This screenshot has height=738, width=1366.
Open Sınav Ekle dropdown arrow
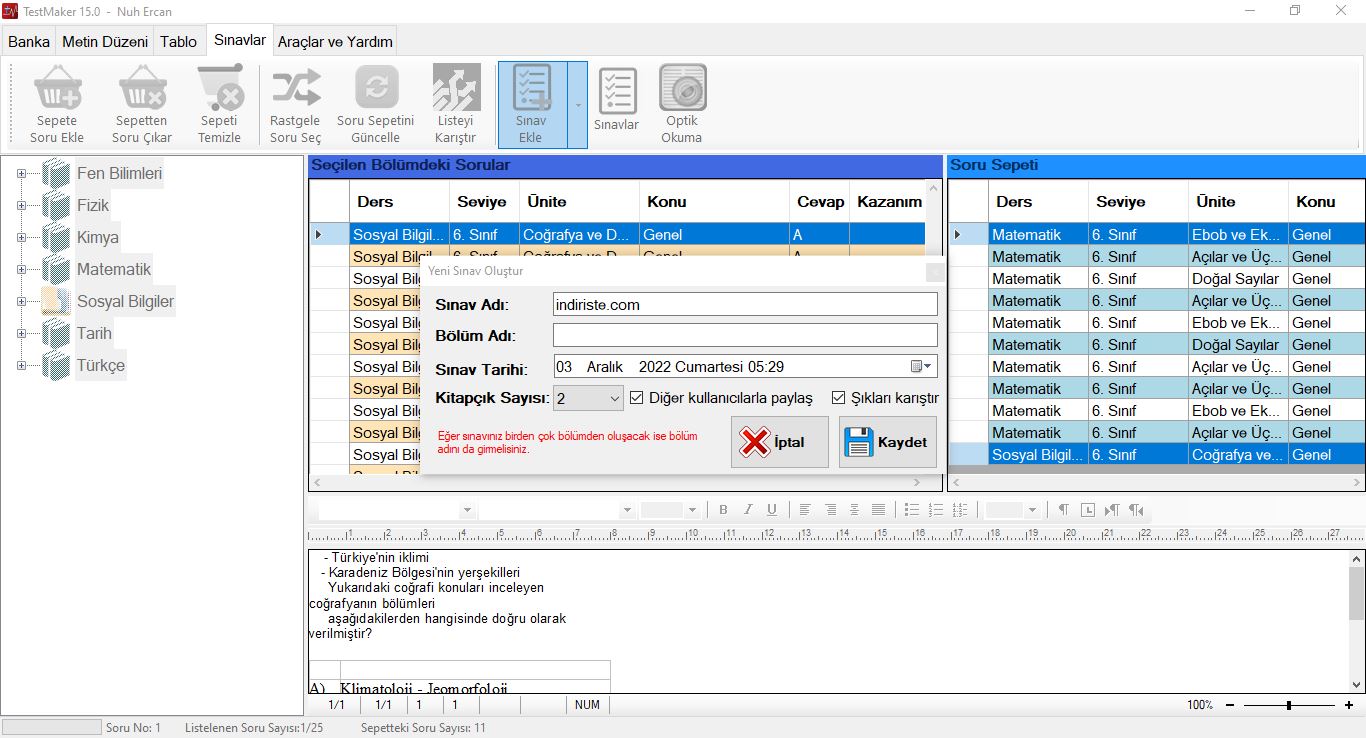[x=578, y=105]
